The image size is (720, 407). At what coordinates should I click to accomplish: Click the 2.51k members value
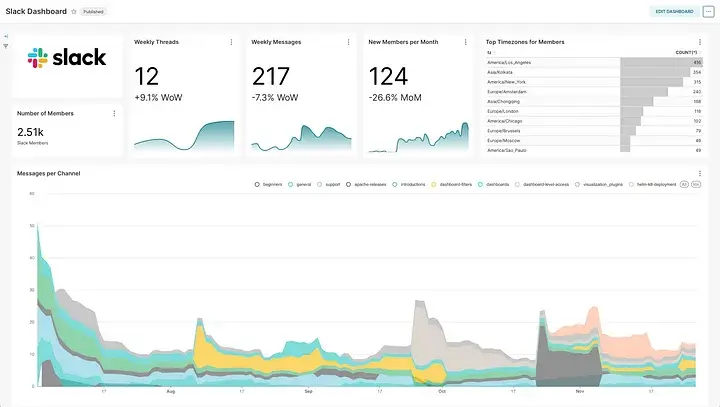click(30, 132)
